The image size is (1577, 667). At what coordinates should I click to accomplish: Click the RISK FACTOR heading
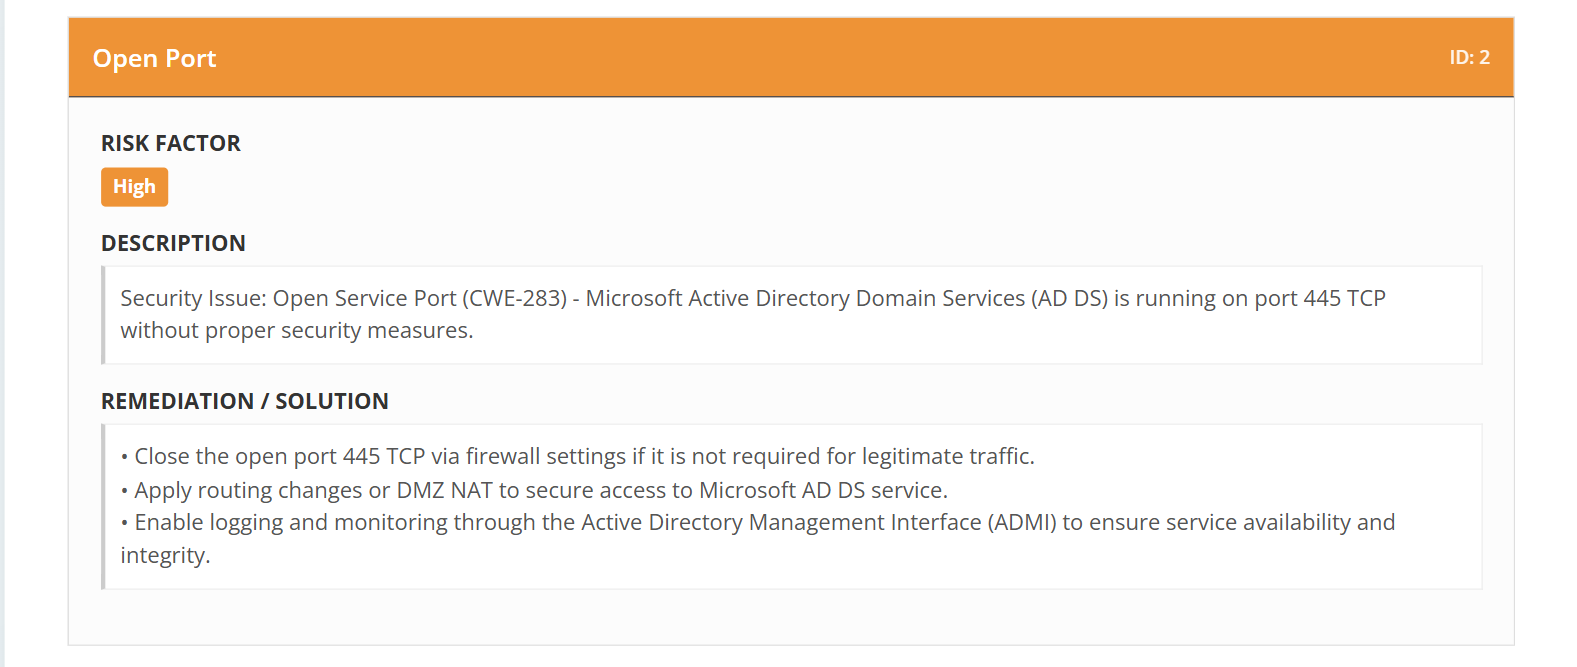pos(171,143)
